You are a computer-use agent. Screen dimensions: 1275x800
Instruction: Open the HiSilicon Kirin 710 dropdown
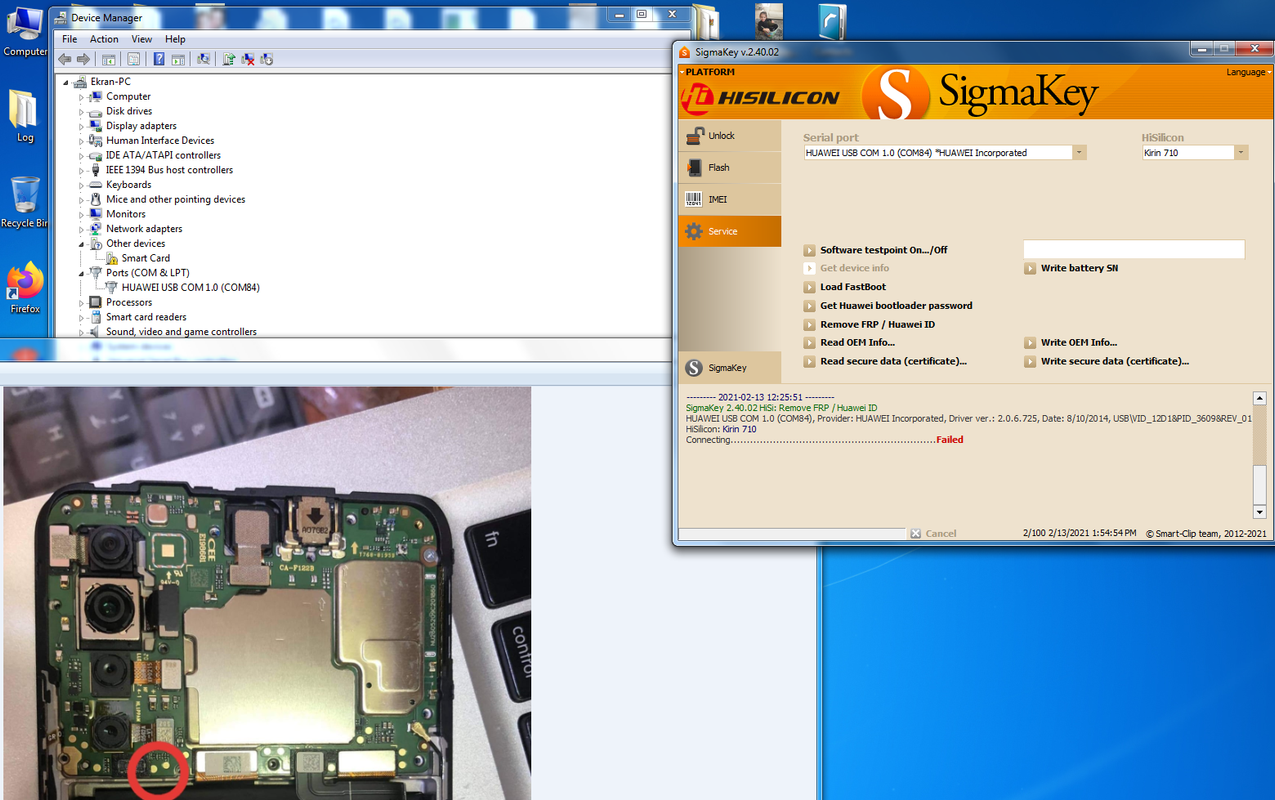(1240, 153)
